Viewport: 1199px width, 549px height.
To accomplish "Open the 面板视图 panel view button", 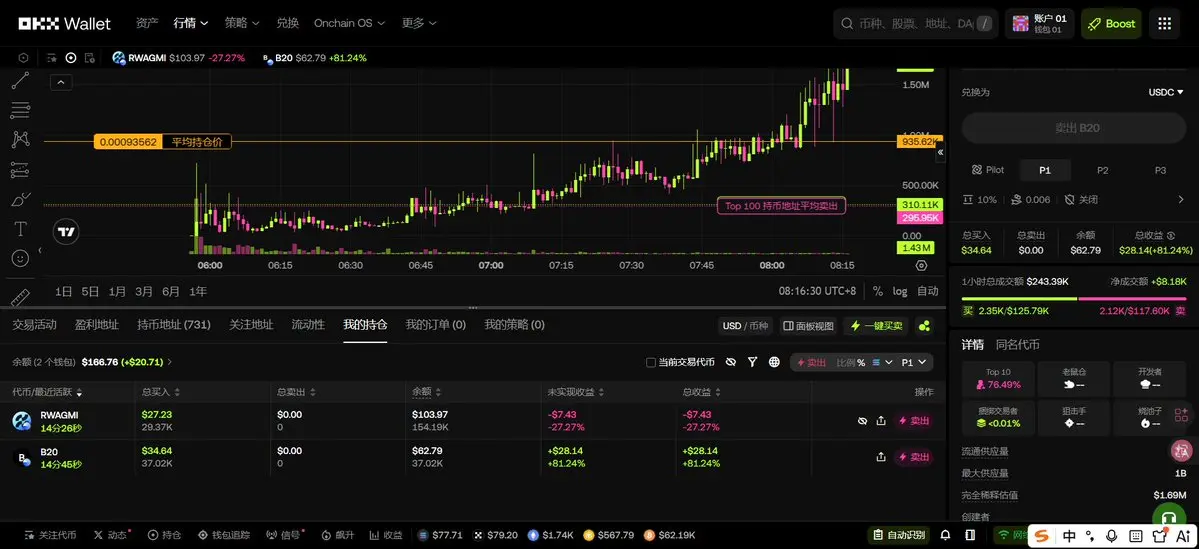I will pos(808,326).
